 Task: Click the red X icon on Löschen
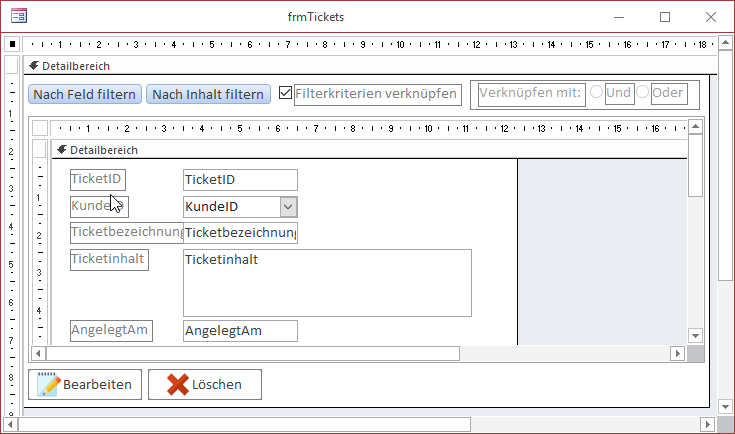(x=178, y=384)
